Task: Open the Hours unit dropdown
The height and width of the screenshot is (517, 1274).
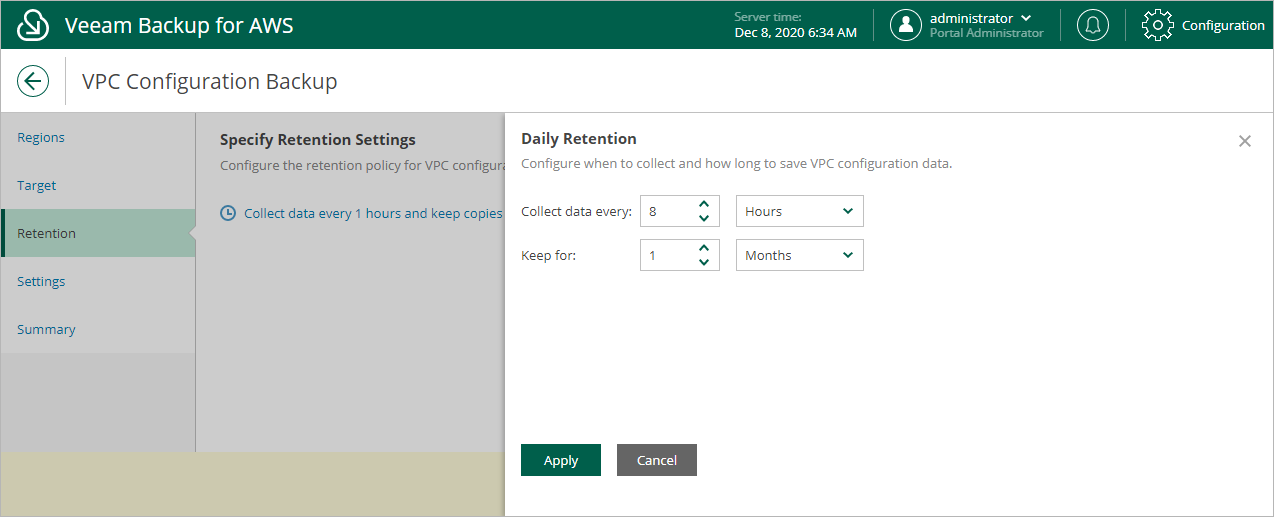Action: point(800,211)
